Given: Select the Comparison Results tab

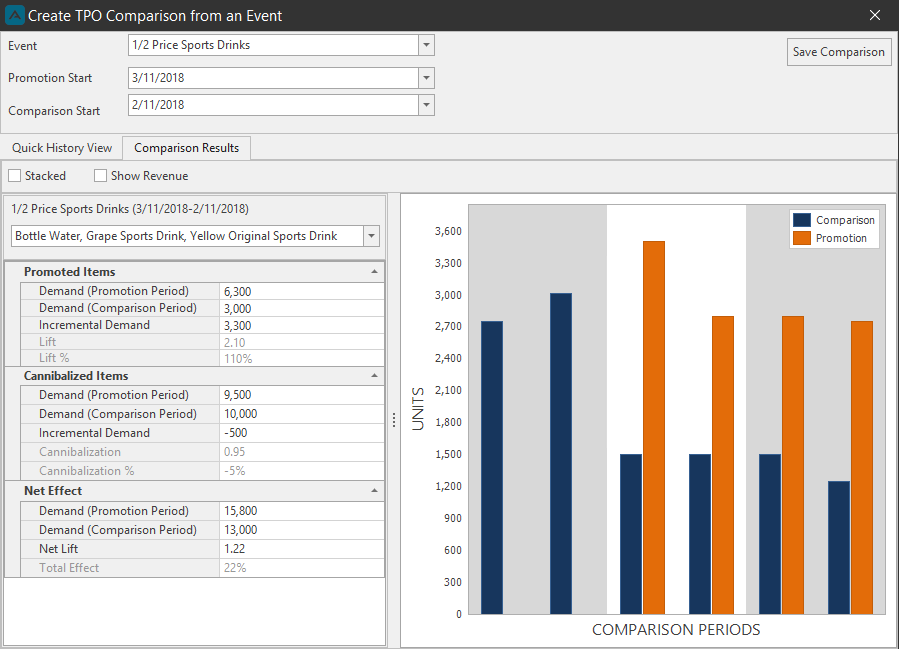Looking at the screenshot, I should (x=186, y=148).
